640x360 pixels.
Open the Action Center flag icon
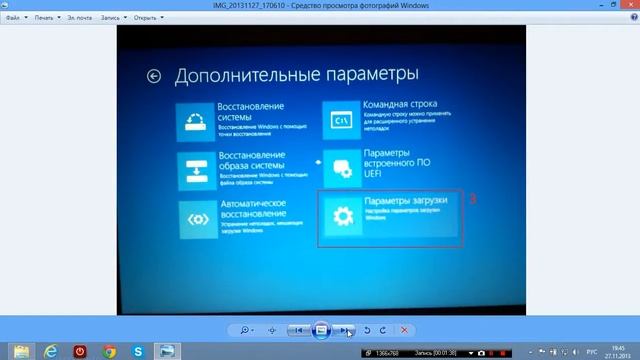[x=542, y=352]
